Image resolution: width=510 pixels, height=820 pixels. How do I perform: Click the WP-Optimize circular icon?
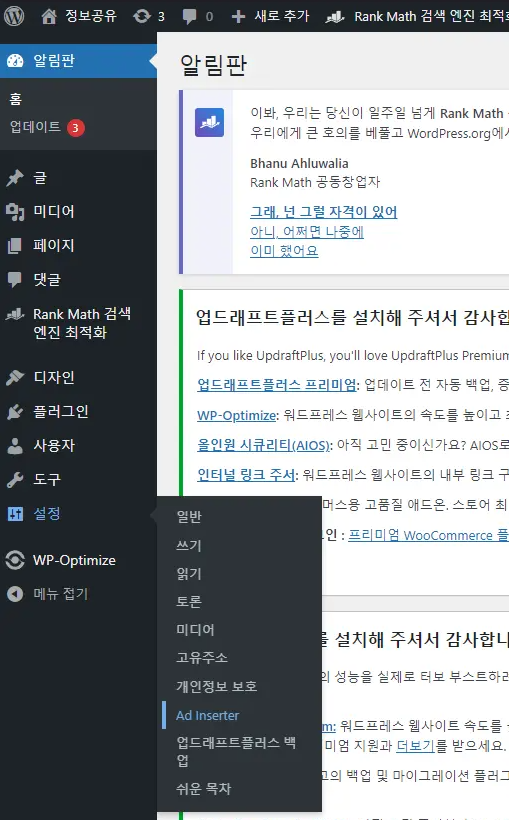(15, 560)
